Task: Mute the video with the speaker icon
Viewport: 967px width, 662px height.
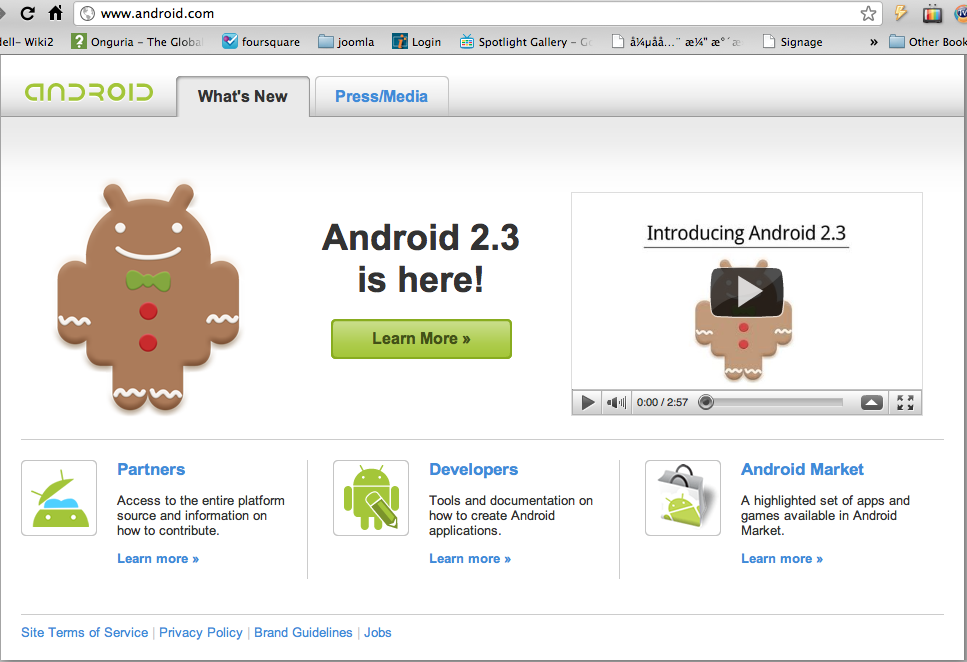Action: (x=616, y=403)
